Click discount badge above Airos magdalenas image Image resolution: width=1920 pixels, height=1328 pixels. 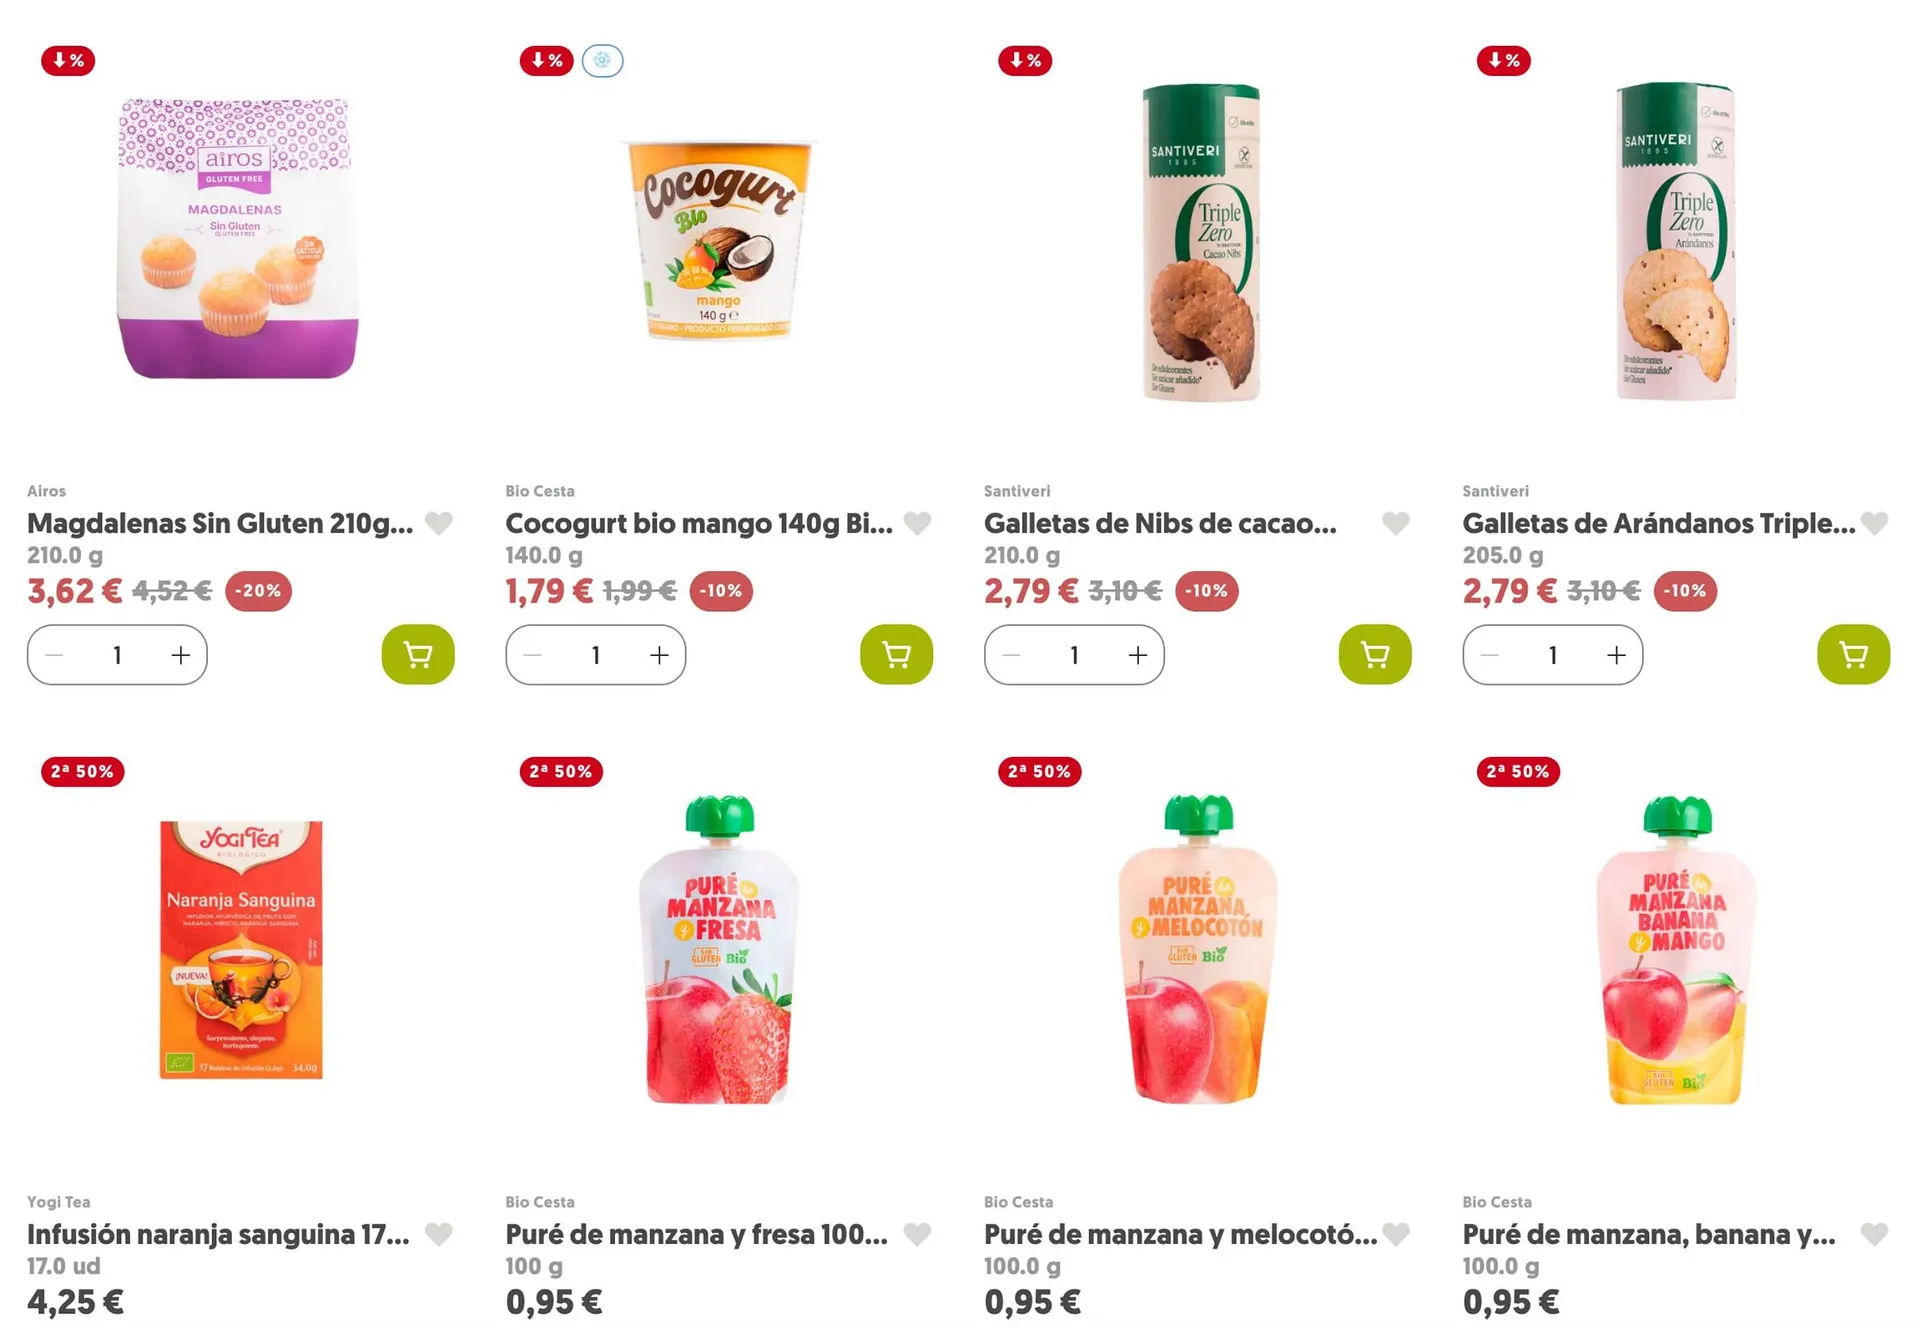point(68,61)
